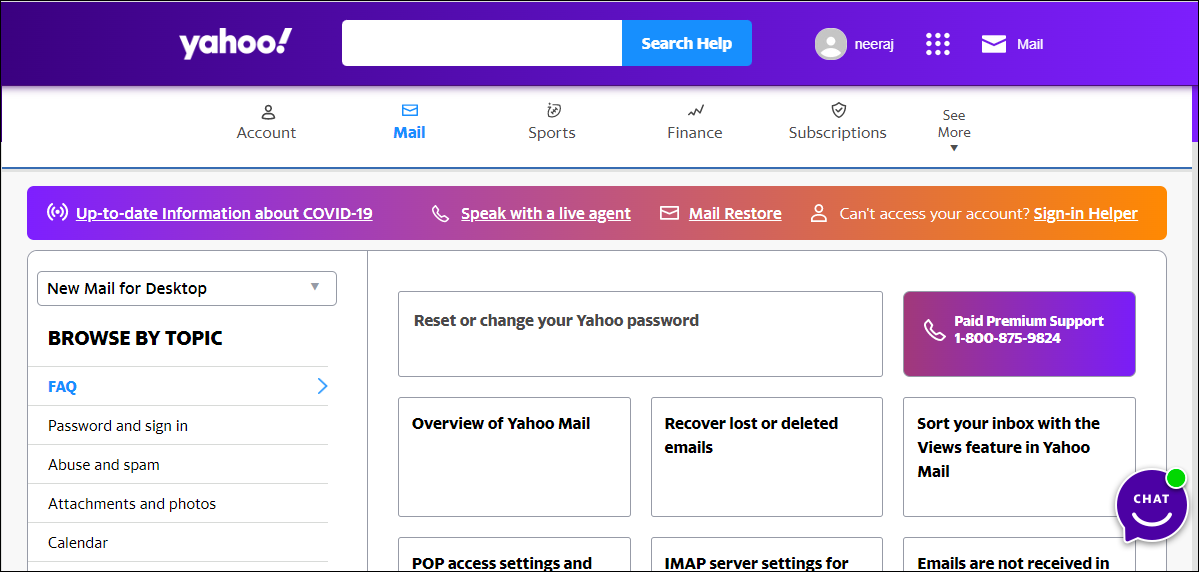1199x572 pixels.
Task: Click the phone icon beside live agent
Action: tap(440, 213)
